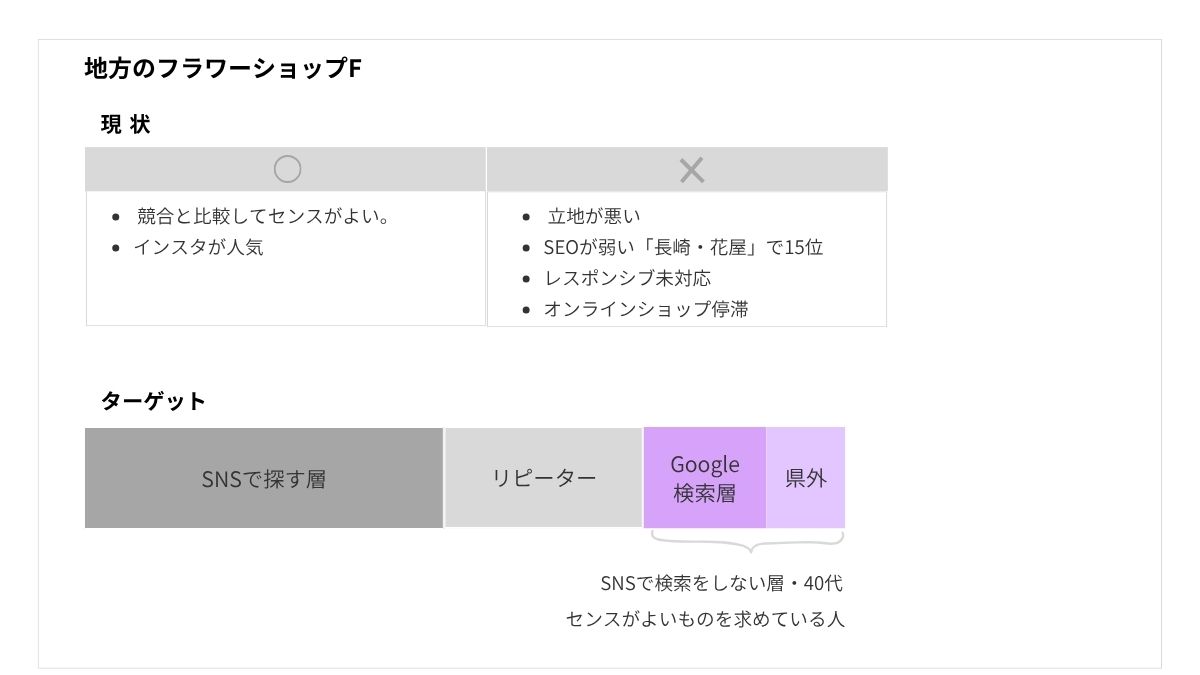This screenshot has height=675, width=1200.
Task: Click the bullet 競合と比較してセンスがよい。
Action: pos(263,216)
